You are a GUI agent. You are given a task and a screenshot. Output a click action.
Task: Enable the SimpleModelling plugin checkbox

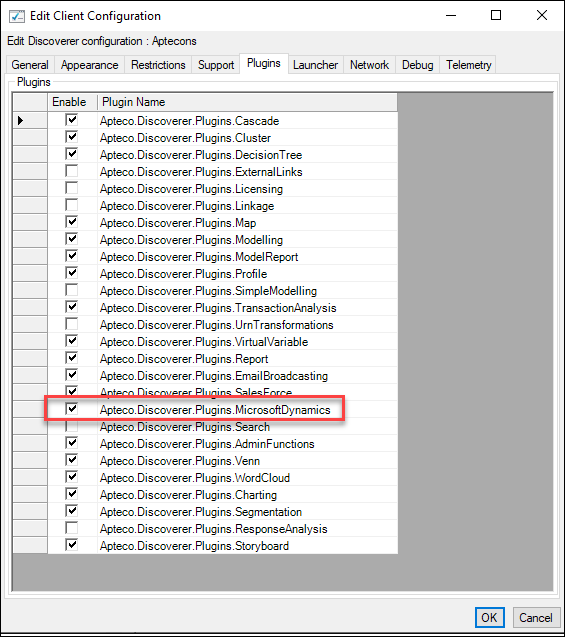point(72,290)
